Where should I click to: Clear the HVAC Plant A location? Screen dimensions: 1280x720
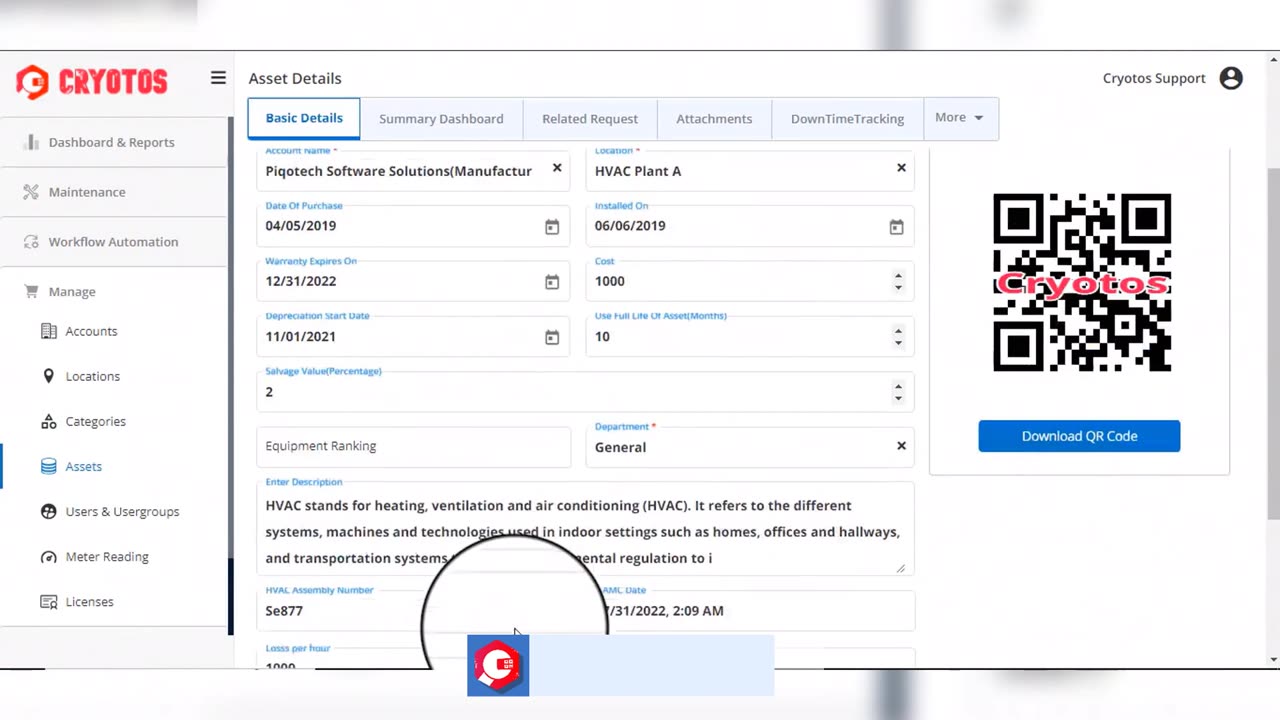click(901, 168)
